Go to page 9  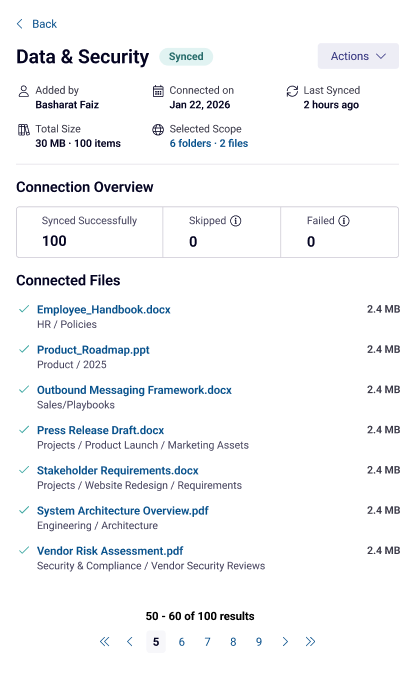[x=259, y=642]
